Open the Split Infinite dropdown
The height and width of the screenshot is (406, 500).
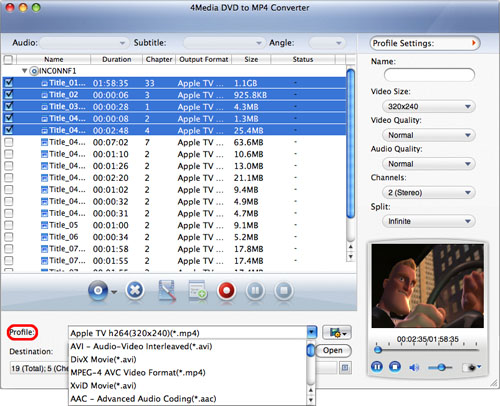coord(428,221)
